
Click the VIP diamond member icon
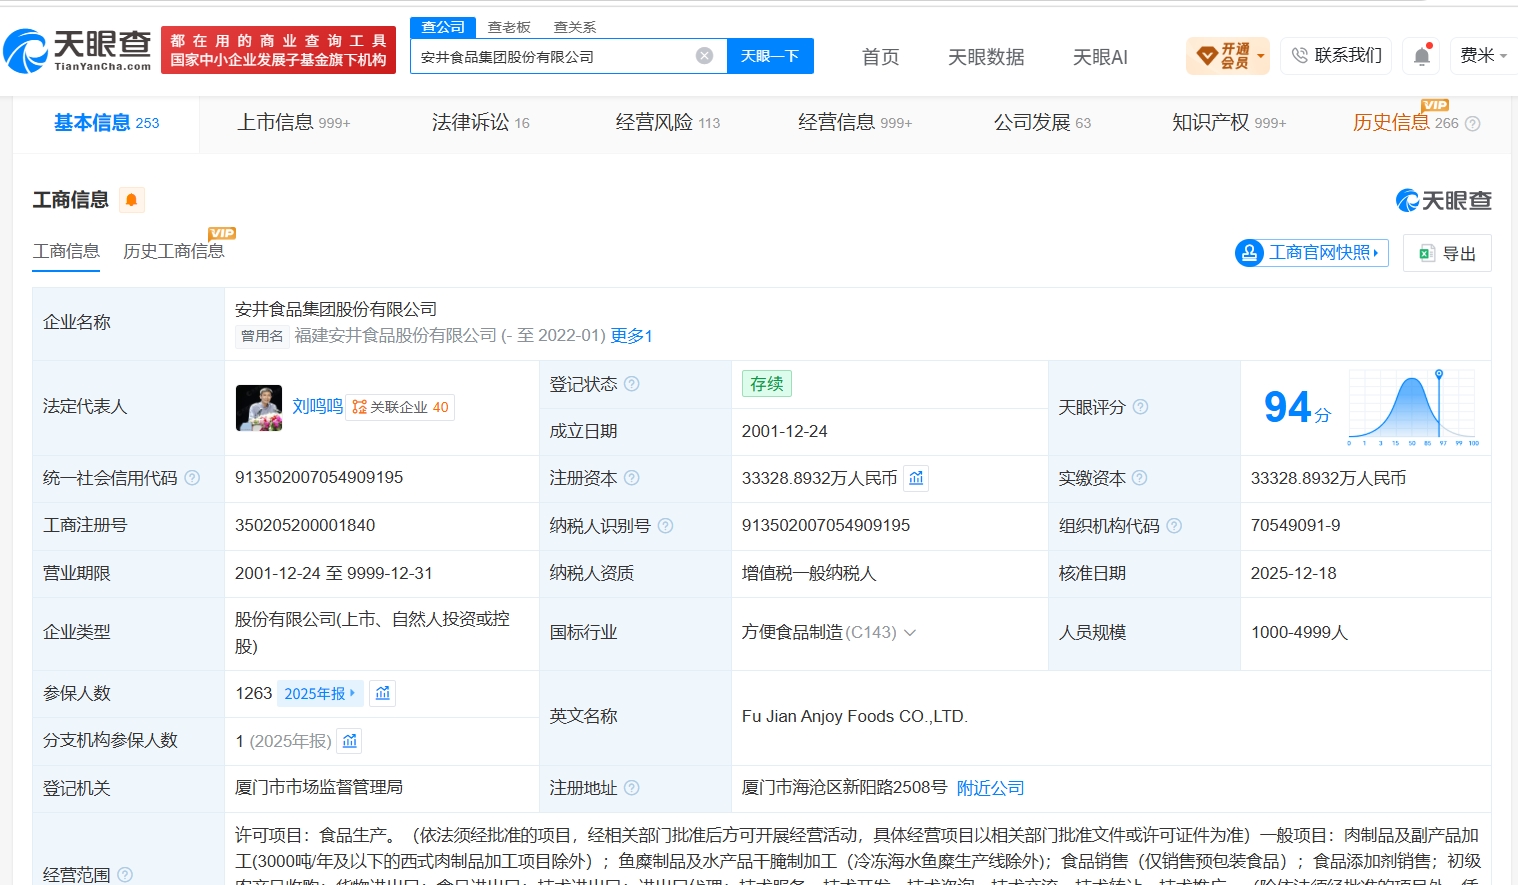click(x=1207, y=55)
